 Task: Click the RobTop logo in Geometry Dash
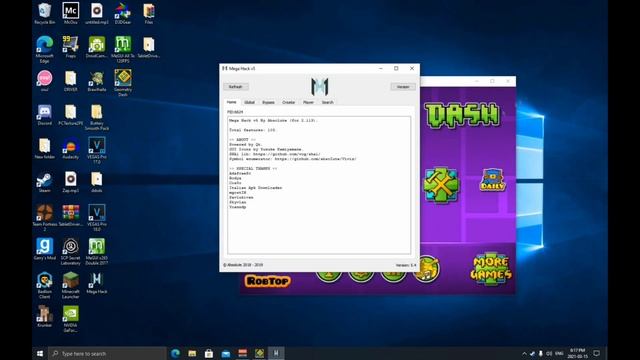pos(268,281)
